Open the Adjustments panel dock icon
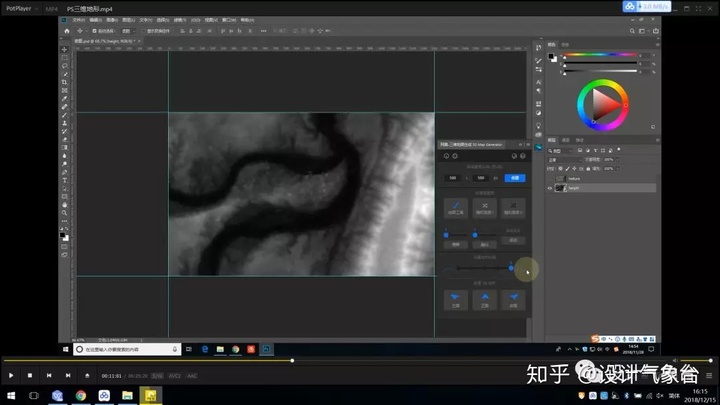720x405 pixels. coord(538,113)
